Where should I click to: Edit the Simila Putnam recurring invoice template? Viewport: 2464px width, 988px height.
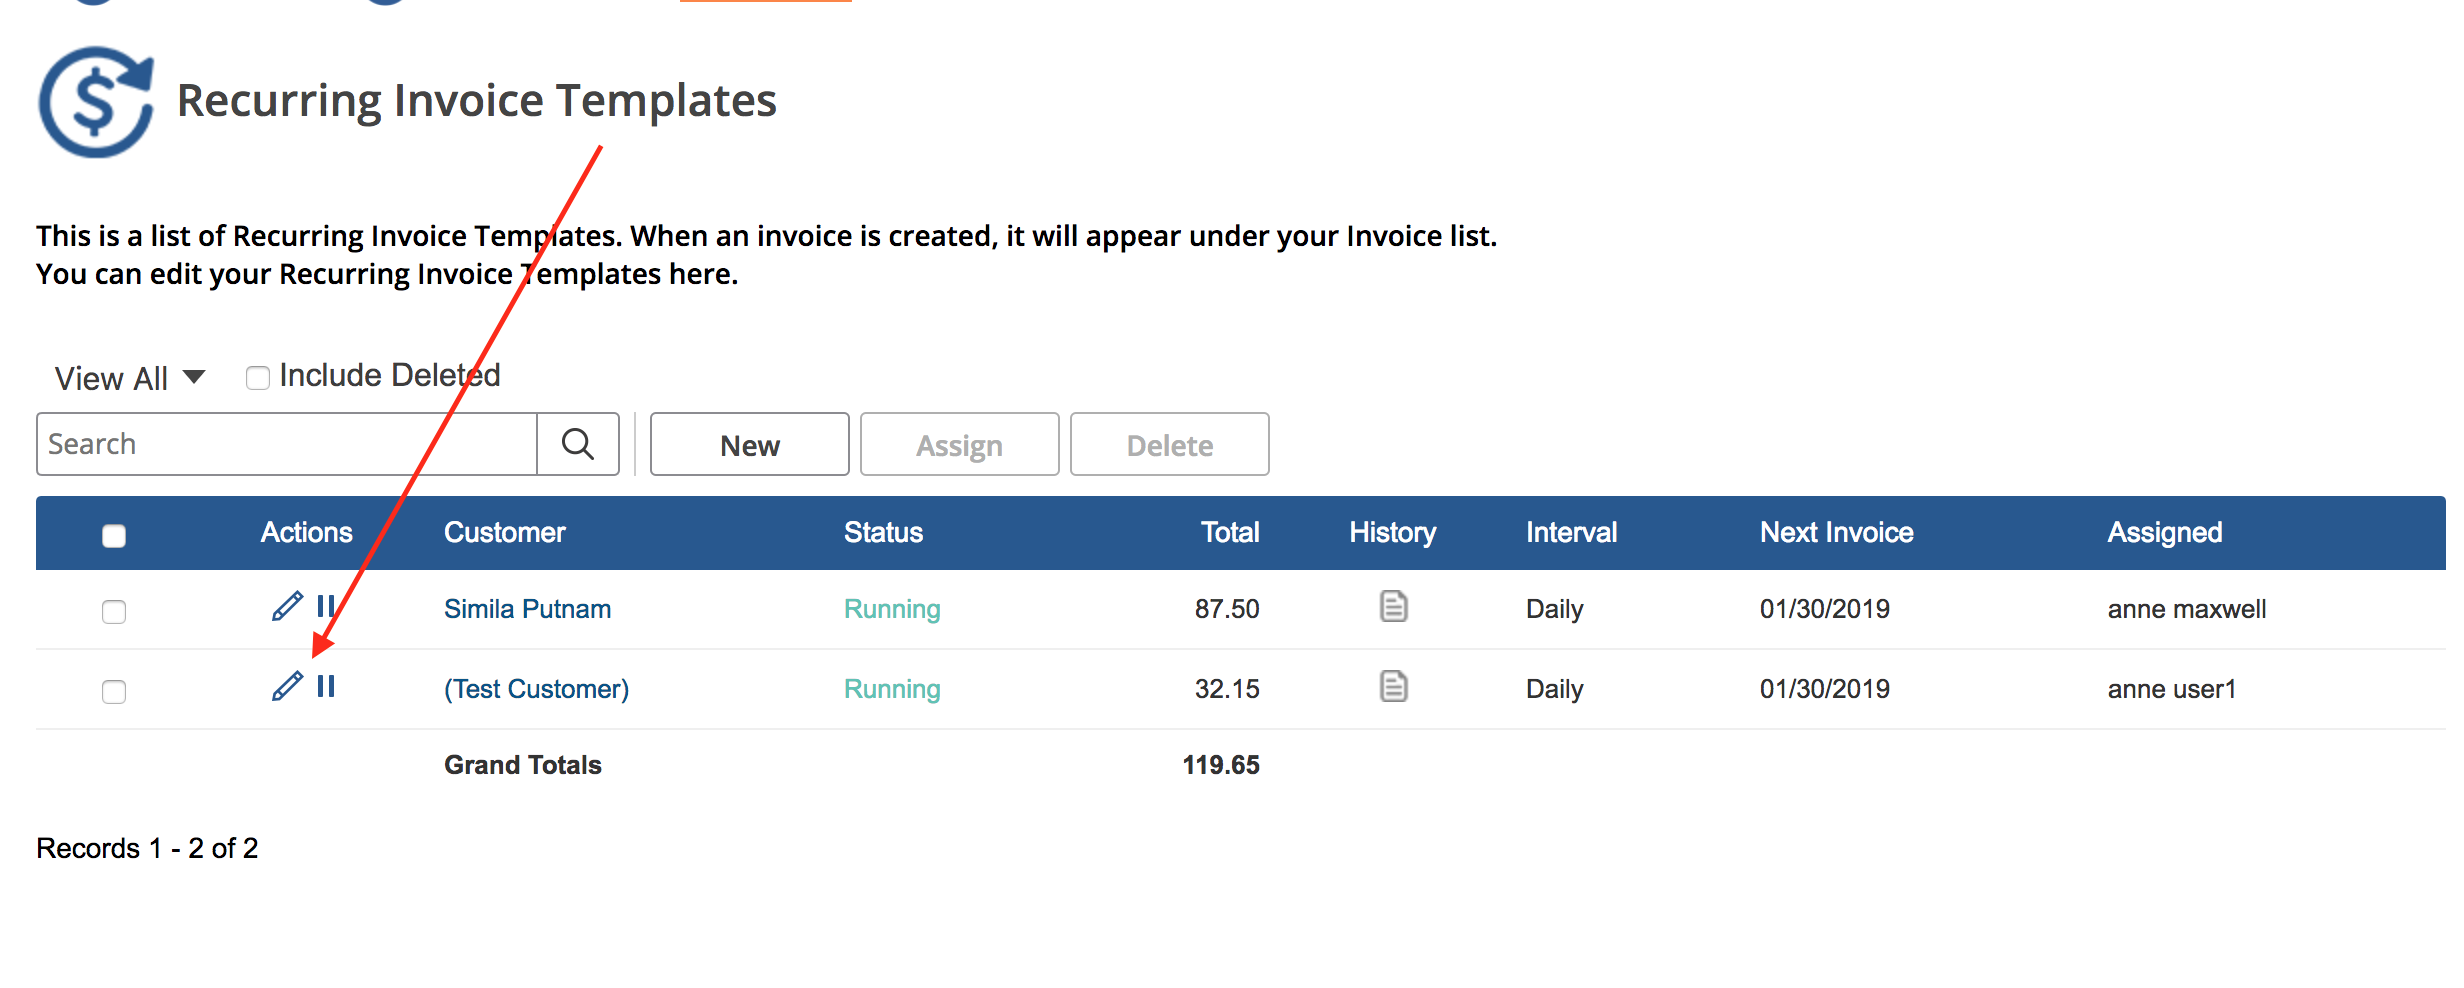click(x=287, y=607)
